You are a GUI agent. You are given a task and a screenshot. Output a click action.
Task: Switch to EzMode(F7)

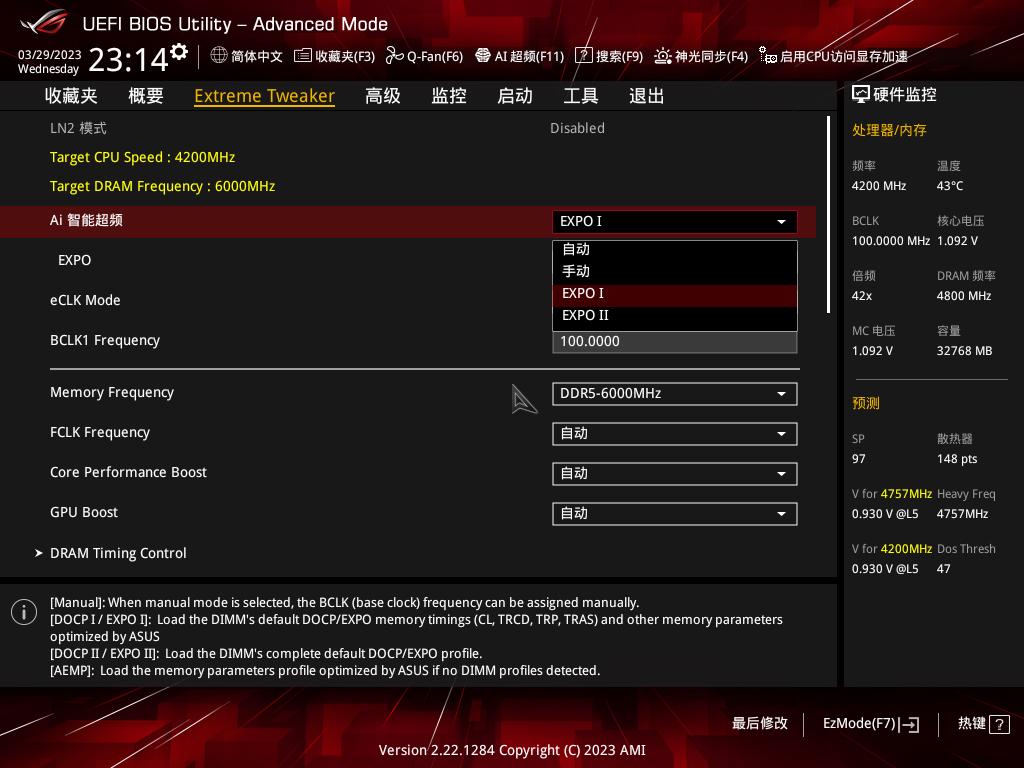coord(871,724)
